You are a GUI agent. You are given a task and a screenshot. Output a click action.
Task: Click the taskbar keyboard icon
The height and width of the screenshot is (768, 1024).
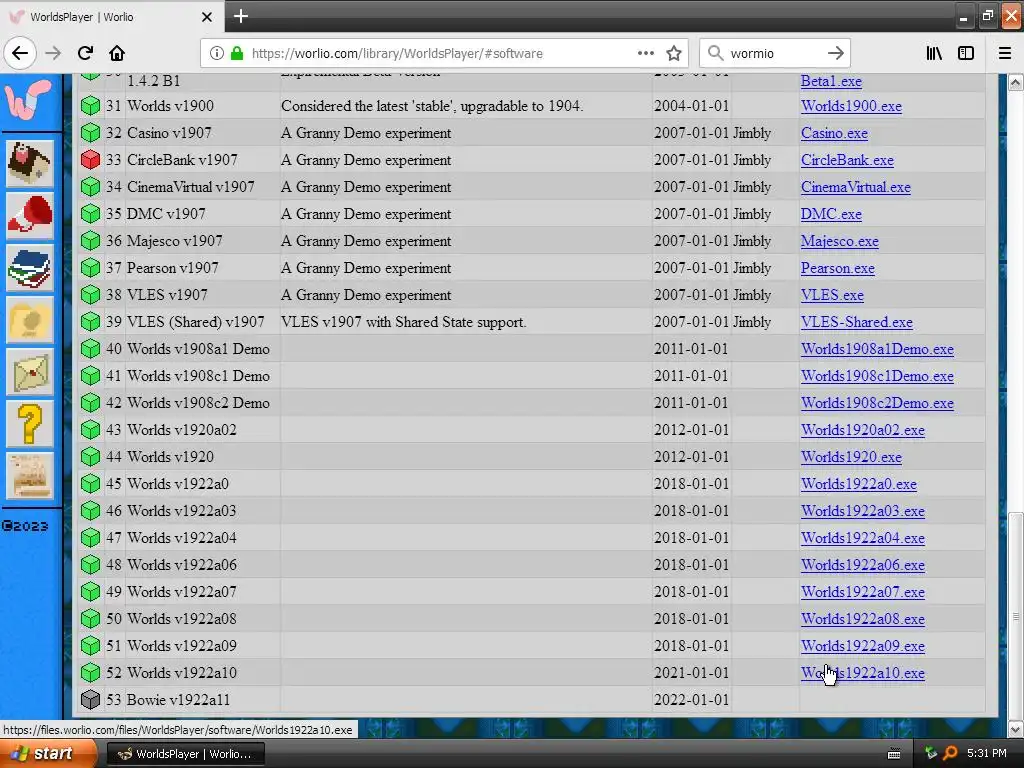click(894, 754)
